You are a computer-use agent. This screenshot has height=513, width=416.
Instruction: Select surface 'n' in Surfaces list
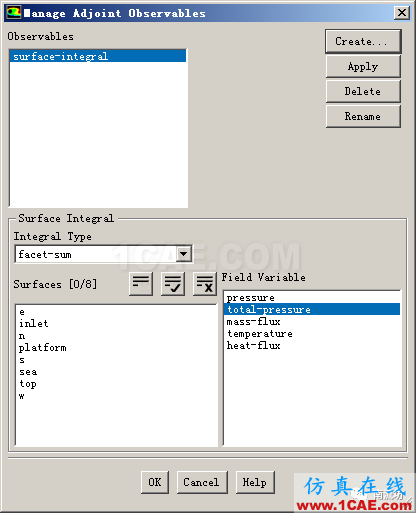pos(116,336)
